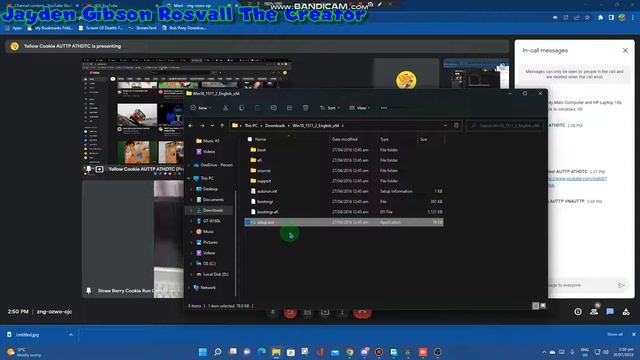Screen dimensions: 640x360
Task: Open the Sort dropdown in Explorer
Action: tap(330, 108)
